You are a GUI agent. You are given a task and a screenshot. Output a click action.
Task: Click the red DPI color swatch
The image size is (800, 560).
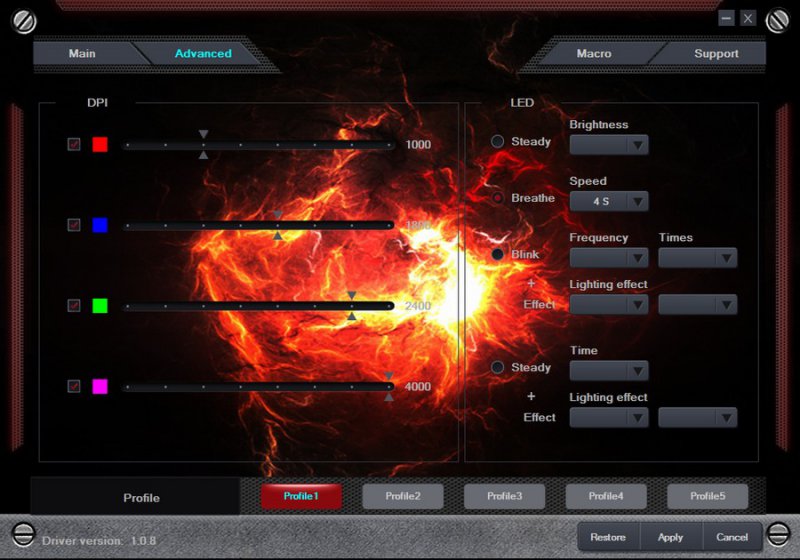[x=100, y=144]
